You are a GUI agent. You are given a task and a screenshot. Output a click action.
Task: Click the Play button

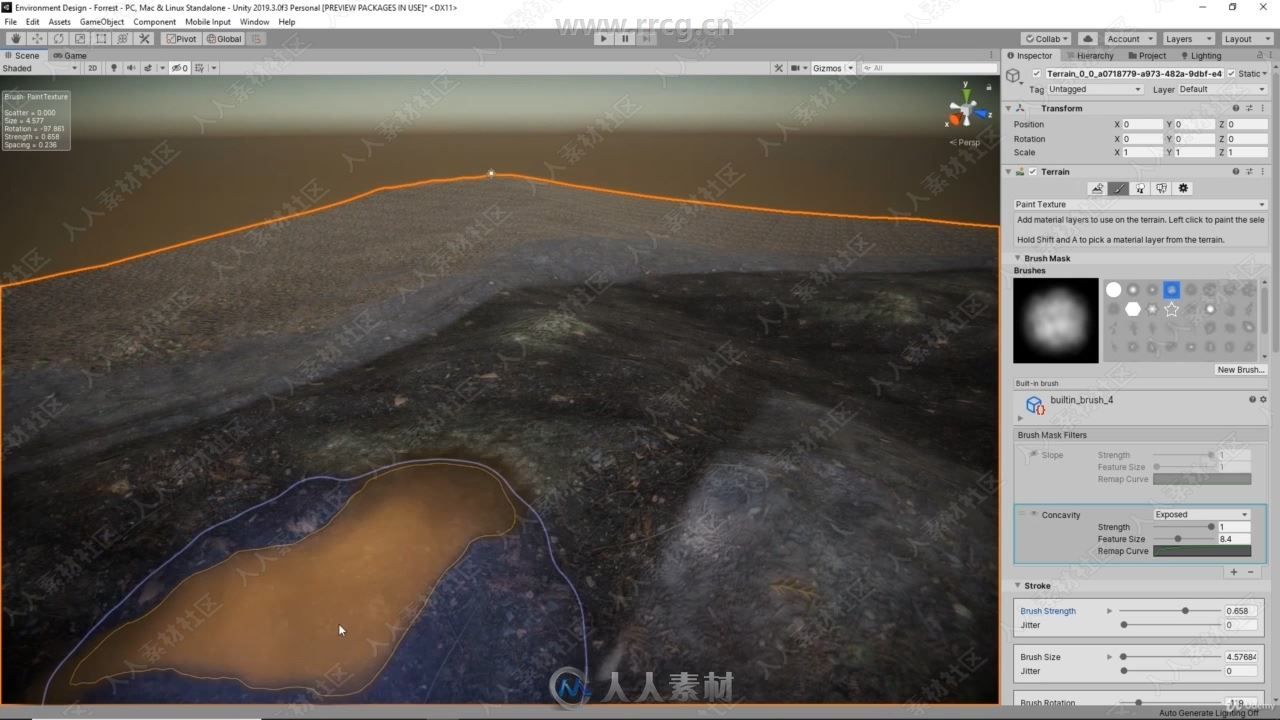pos(602,39)
